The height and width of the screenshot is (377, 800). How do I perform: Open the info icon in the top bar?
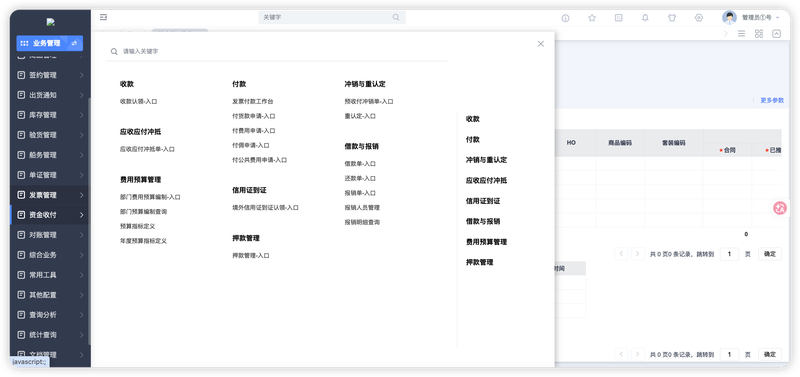(565, 18)
